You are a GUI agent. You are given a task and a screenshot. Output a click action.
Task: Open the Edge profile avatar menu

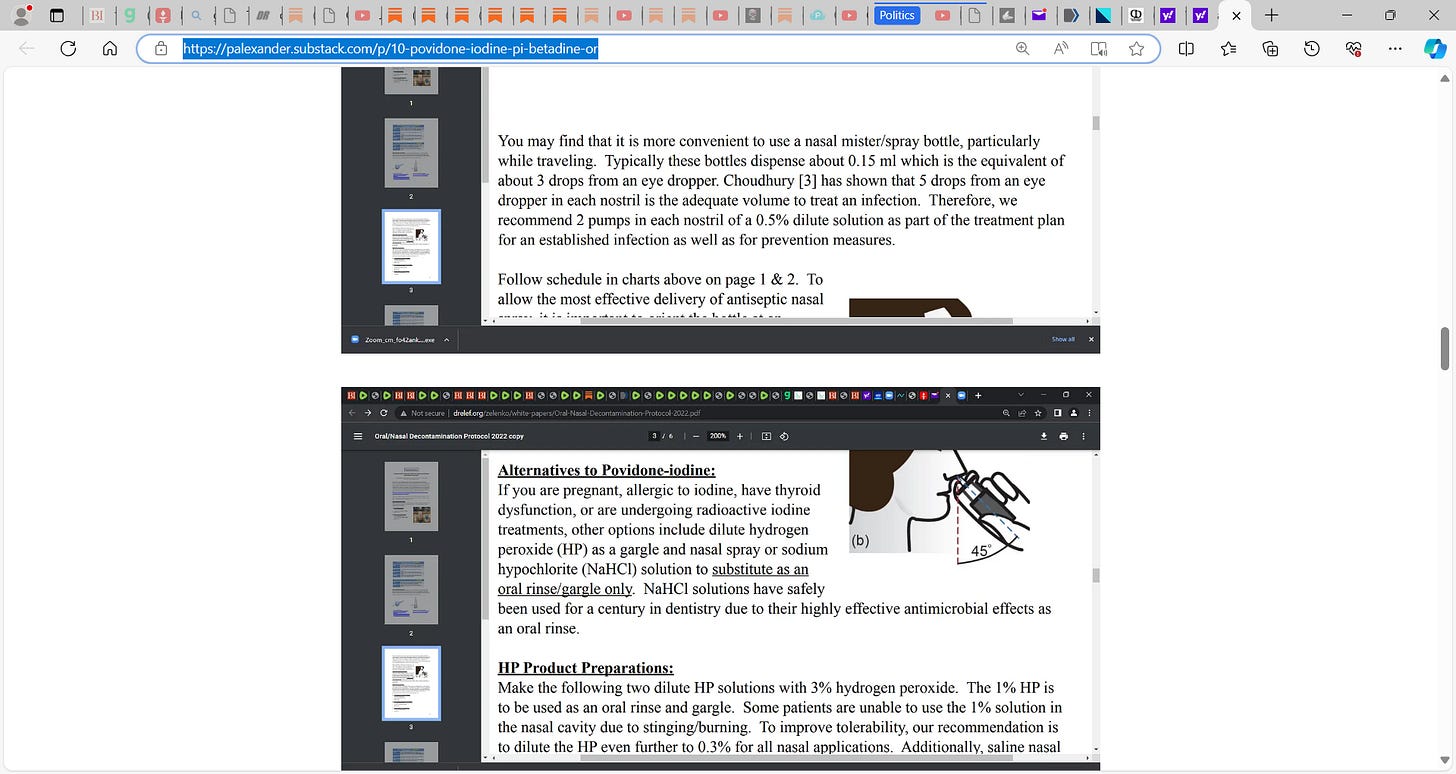pos(21,15)
